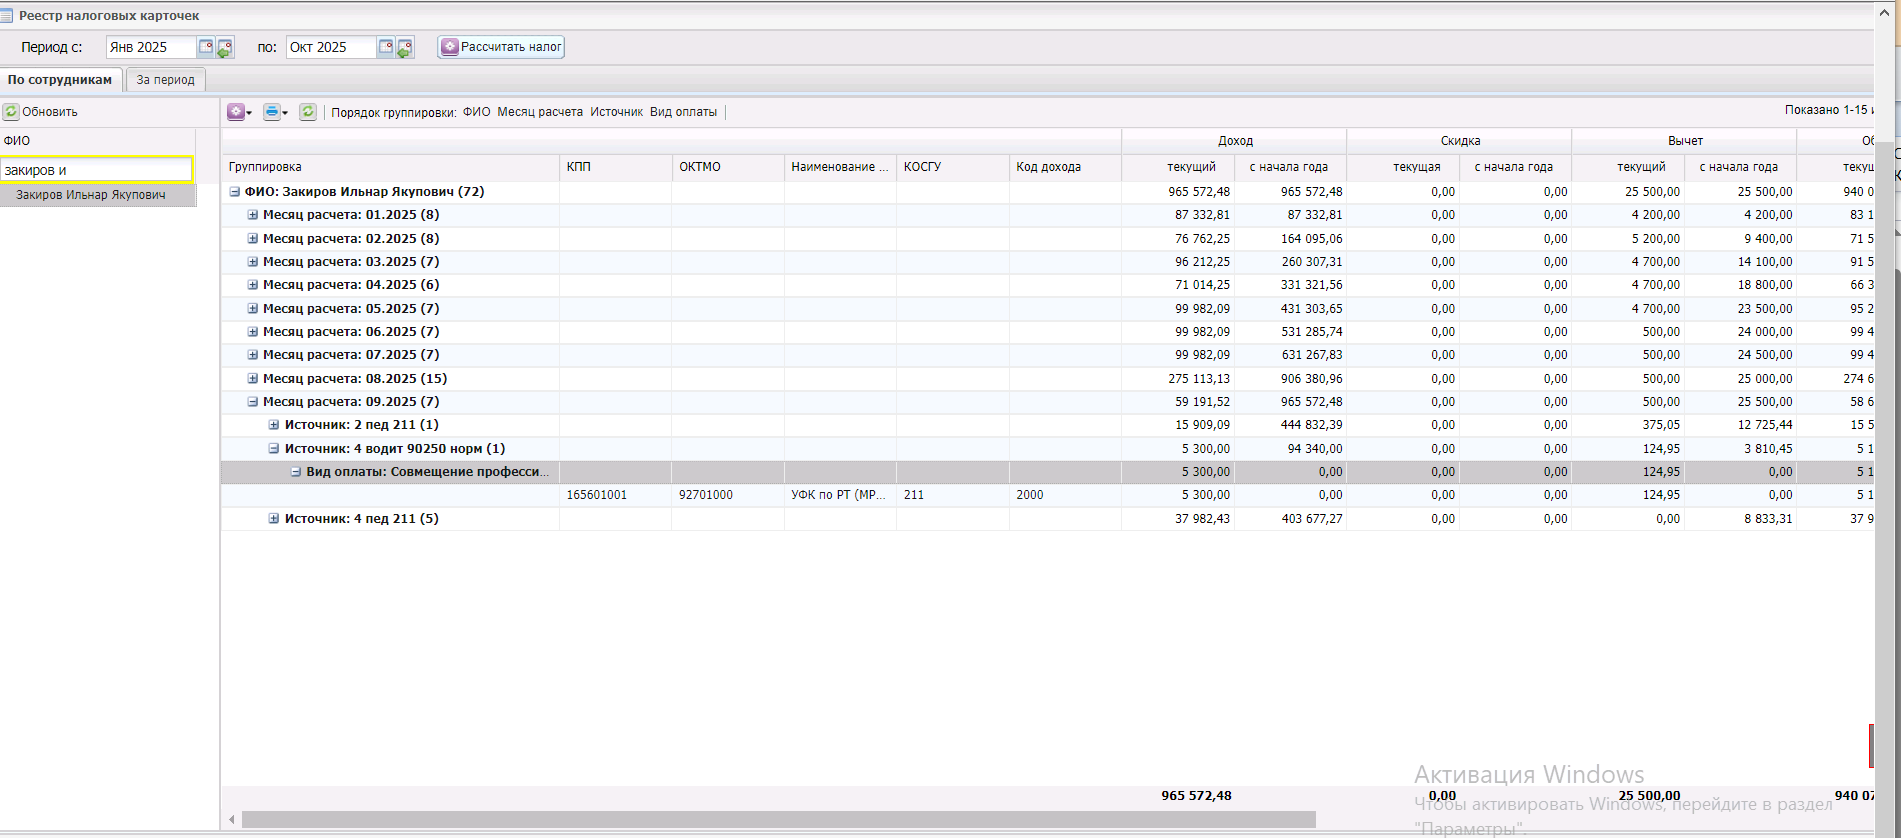Click КОСГУ cell 211 in detail row
This screenshot has width=1901, height=838.
[x=953, y=495]
